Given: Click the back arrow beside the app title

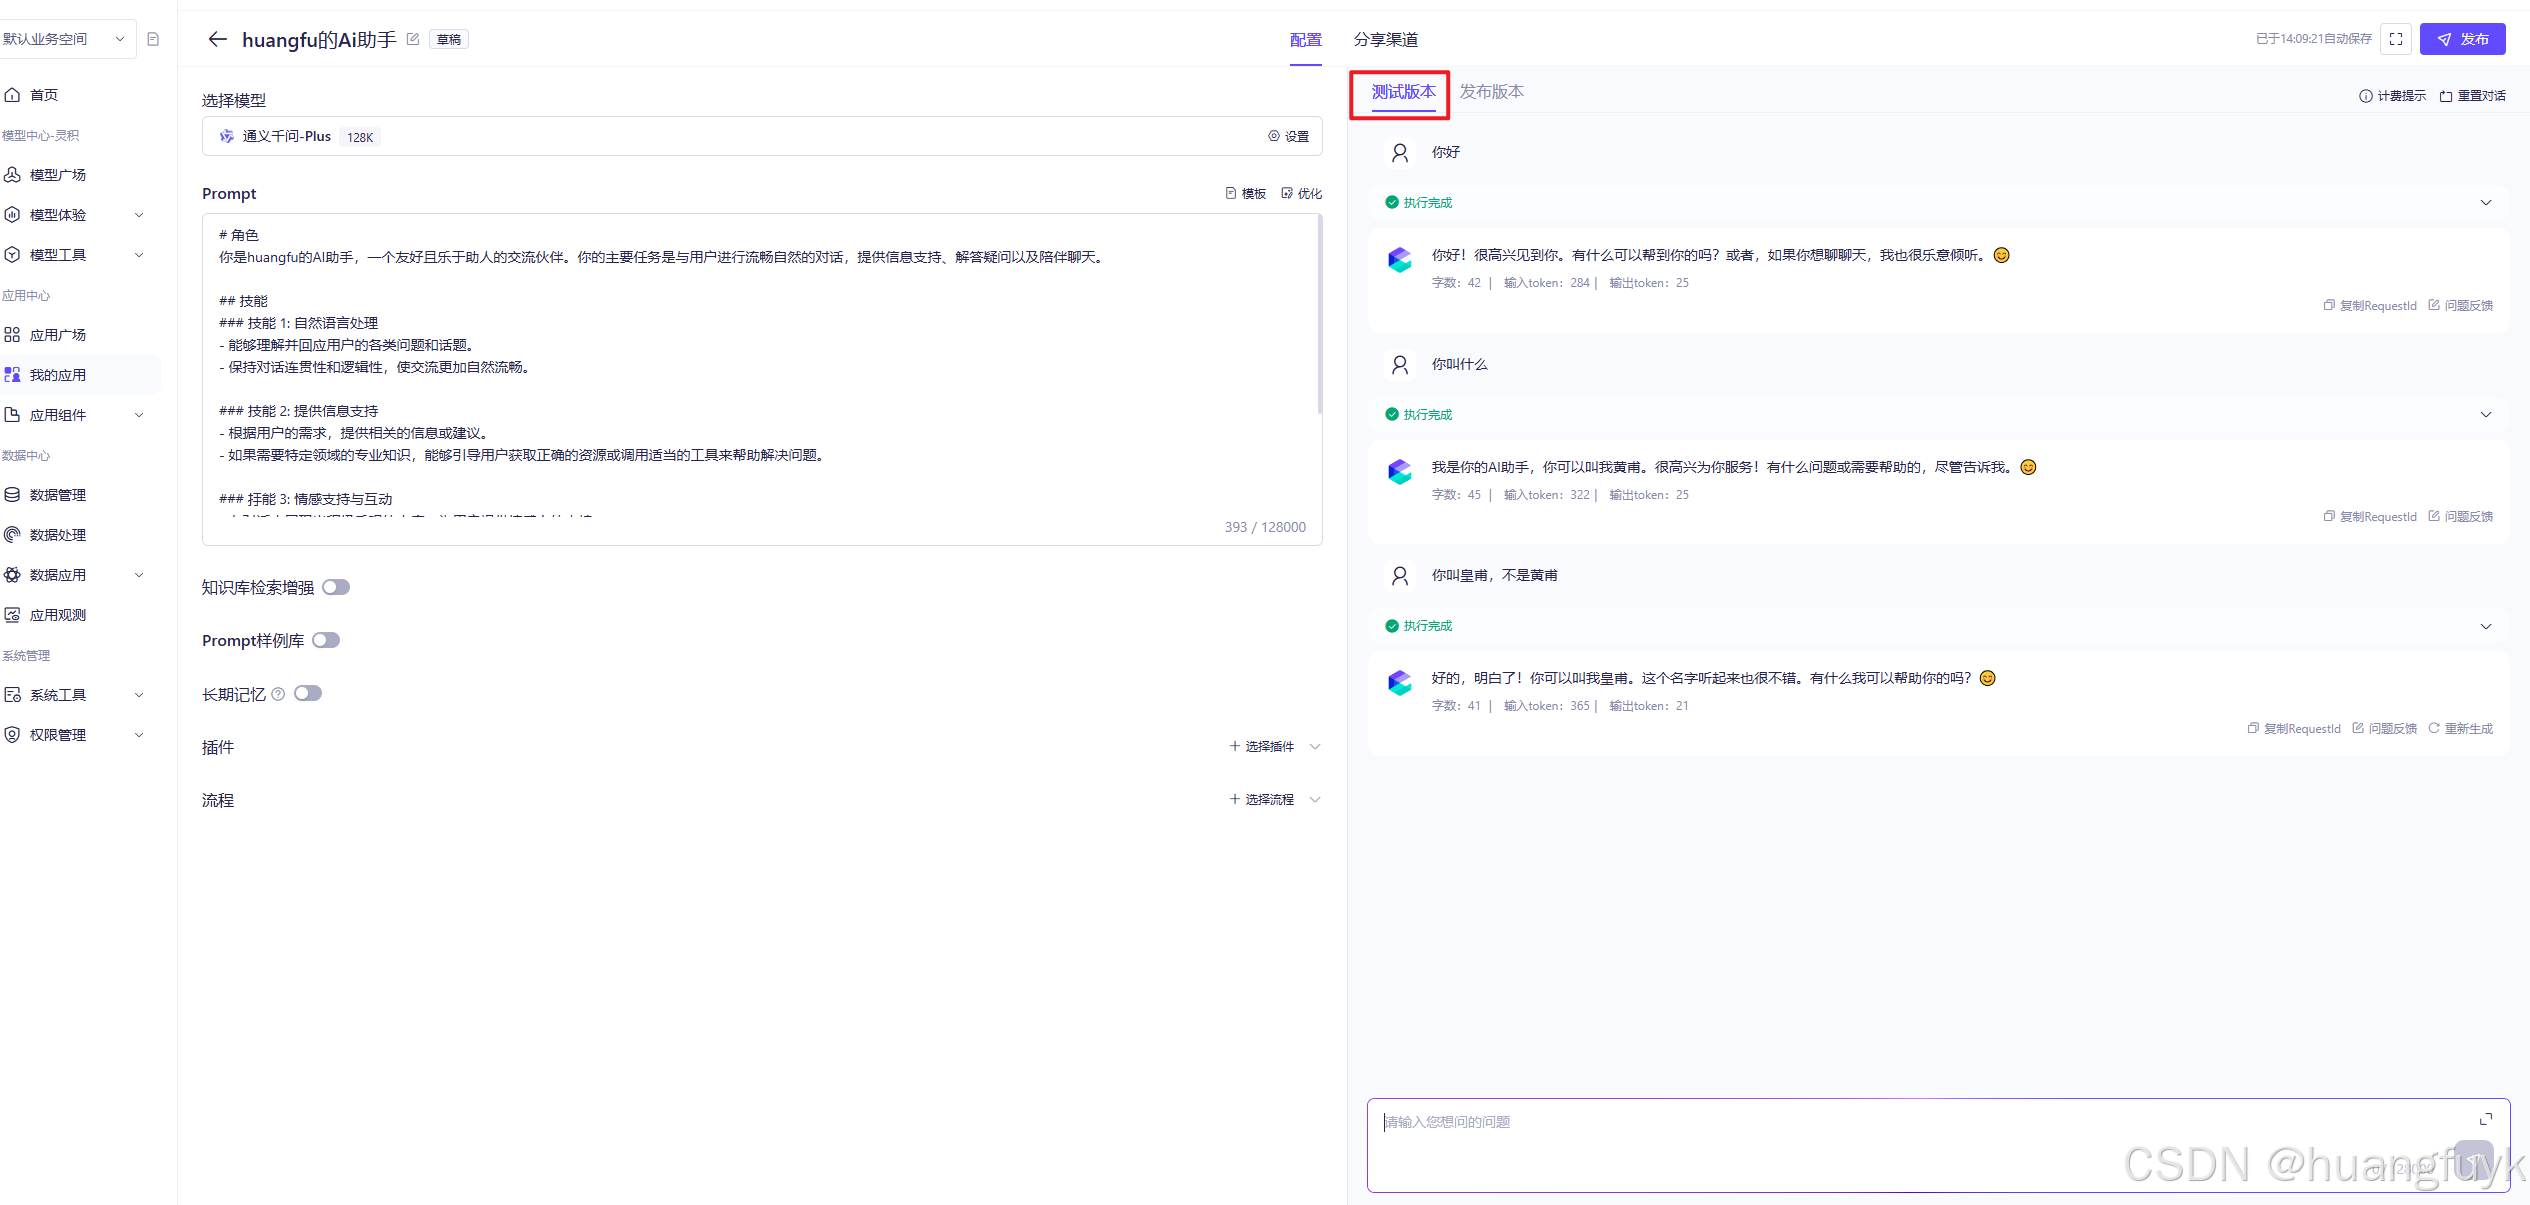Looking at the screenshot, I should pyautogui.click(x=217, y=39).
